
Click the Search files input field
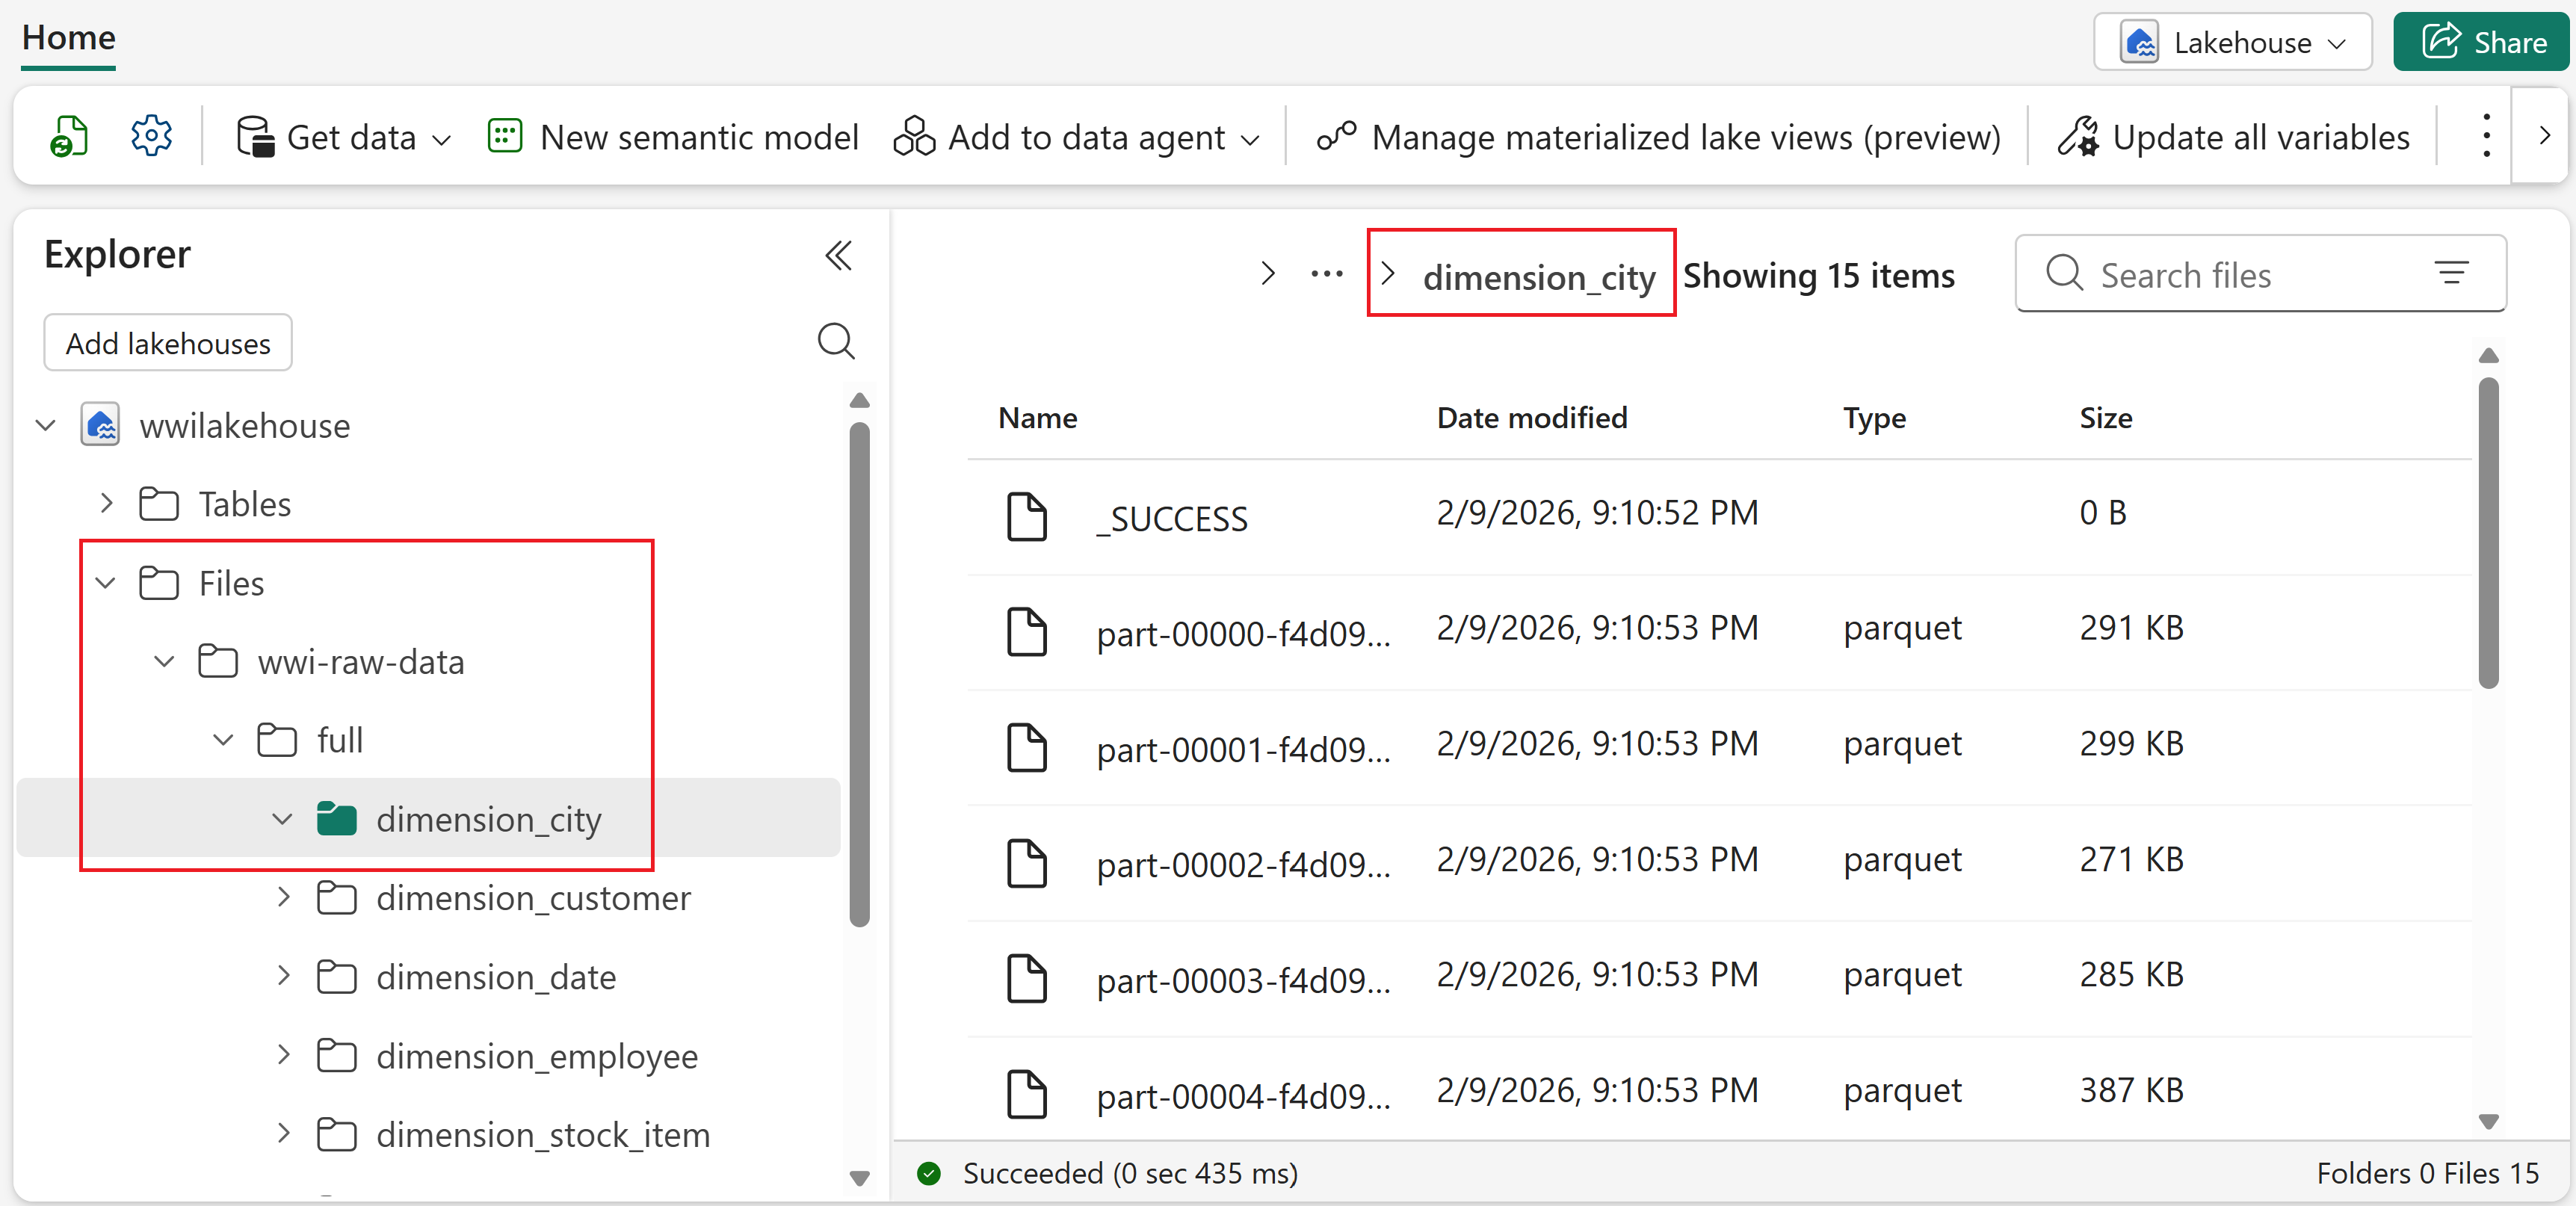(2250, 274)
